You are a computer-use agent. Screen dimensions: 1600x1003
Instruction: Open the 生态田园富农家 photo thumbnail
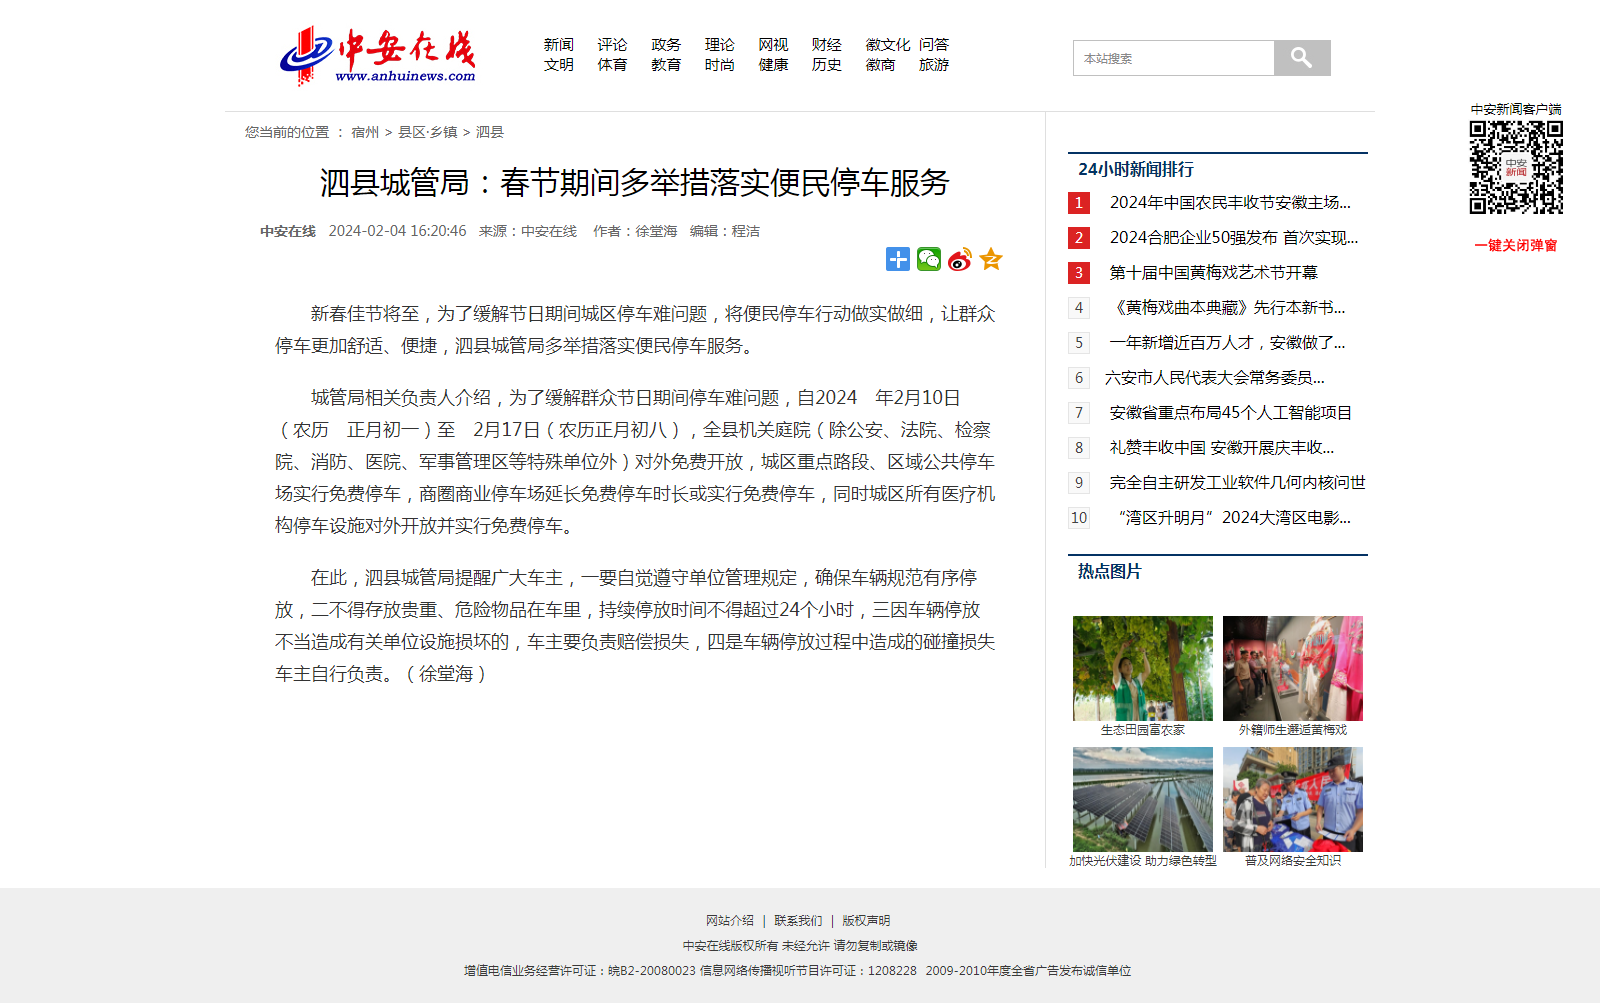pos(1143,668)
